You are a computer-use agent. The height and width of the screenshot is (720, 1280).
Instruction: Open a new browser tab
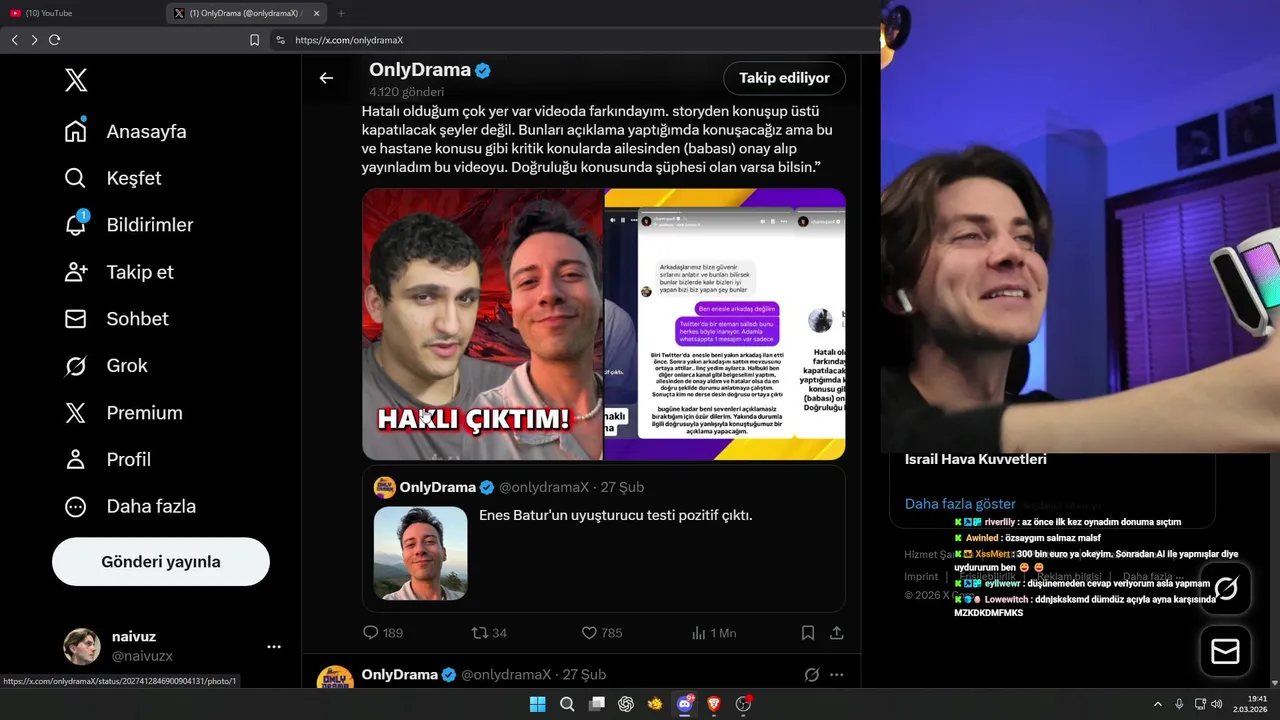[x=341, y=13]
